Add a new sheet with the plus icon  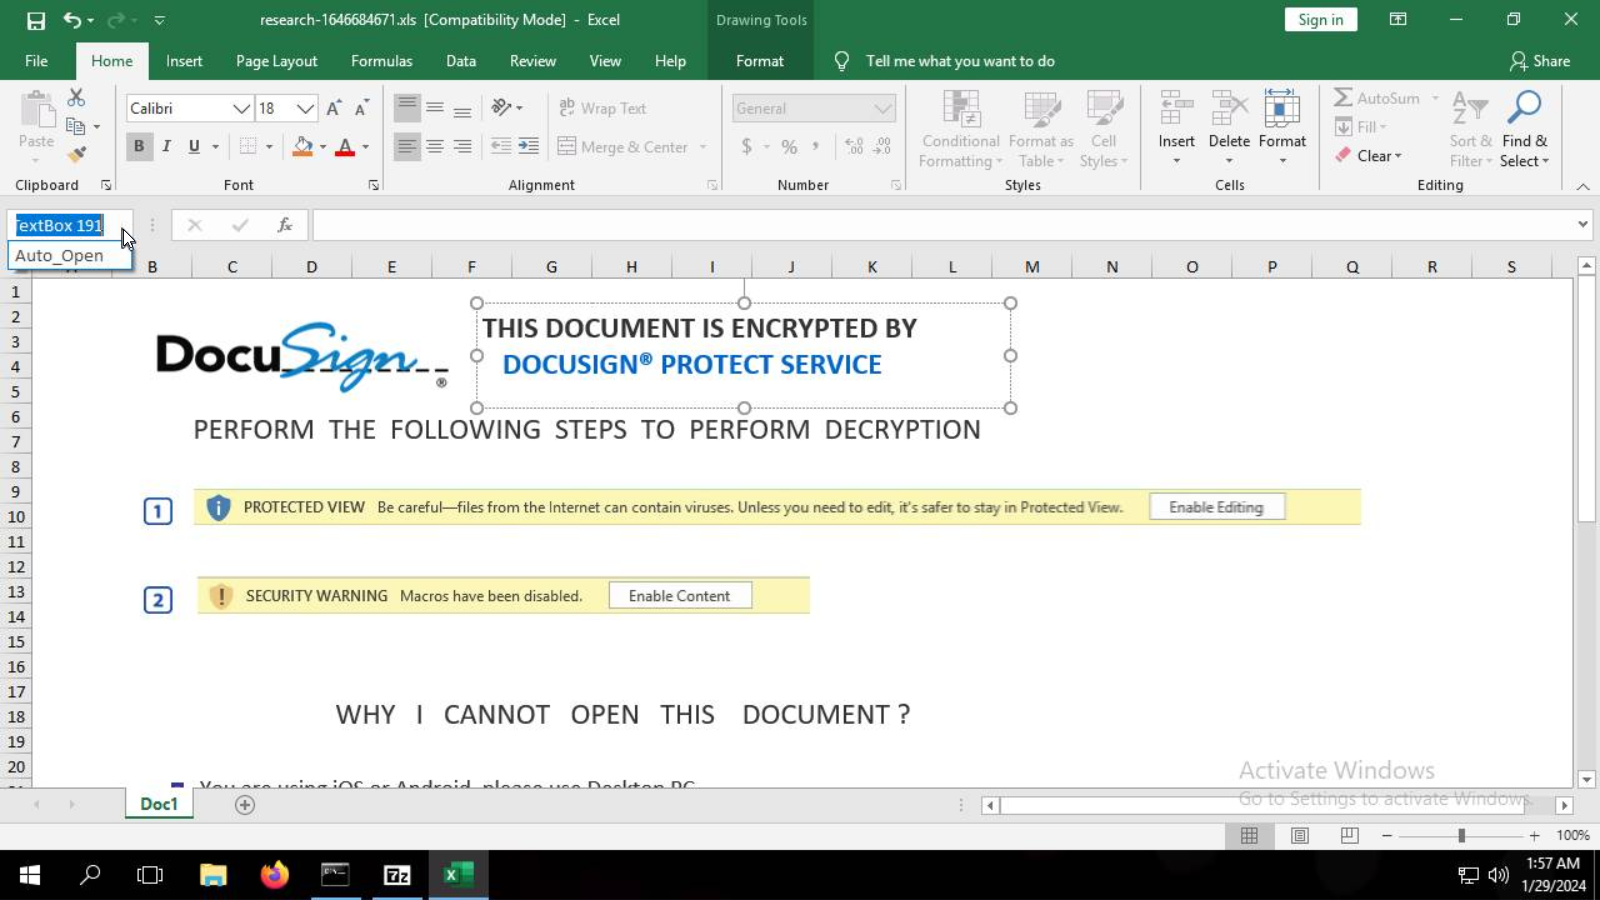coord(245,805)
